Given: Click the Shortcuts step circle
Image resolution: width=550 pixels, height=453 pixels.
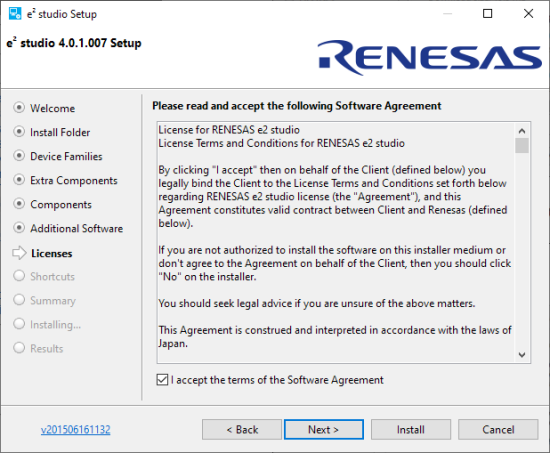Looking at the screenshot, I should [x=19, y=276].
